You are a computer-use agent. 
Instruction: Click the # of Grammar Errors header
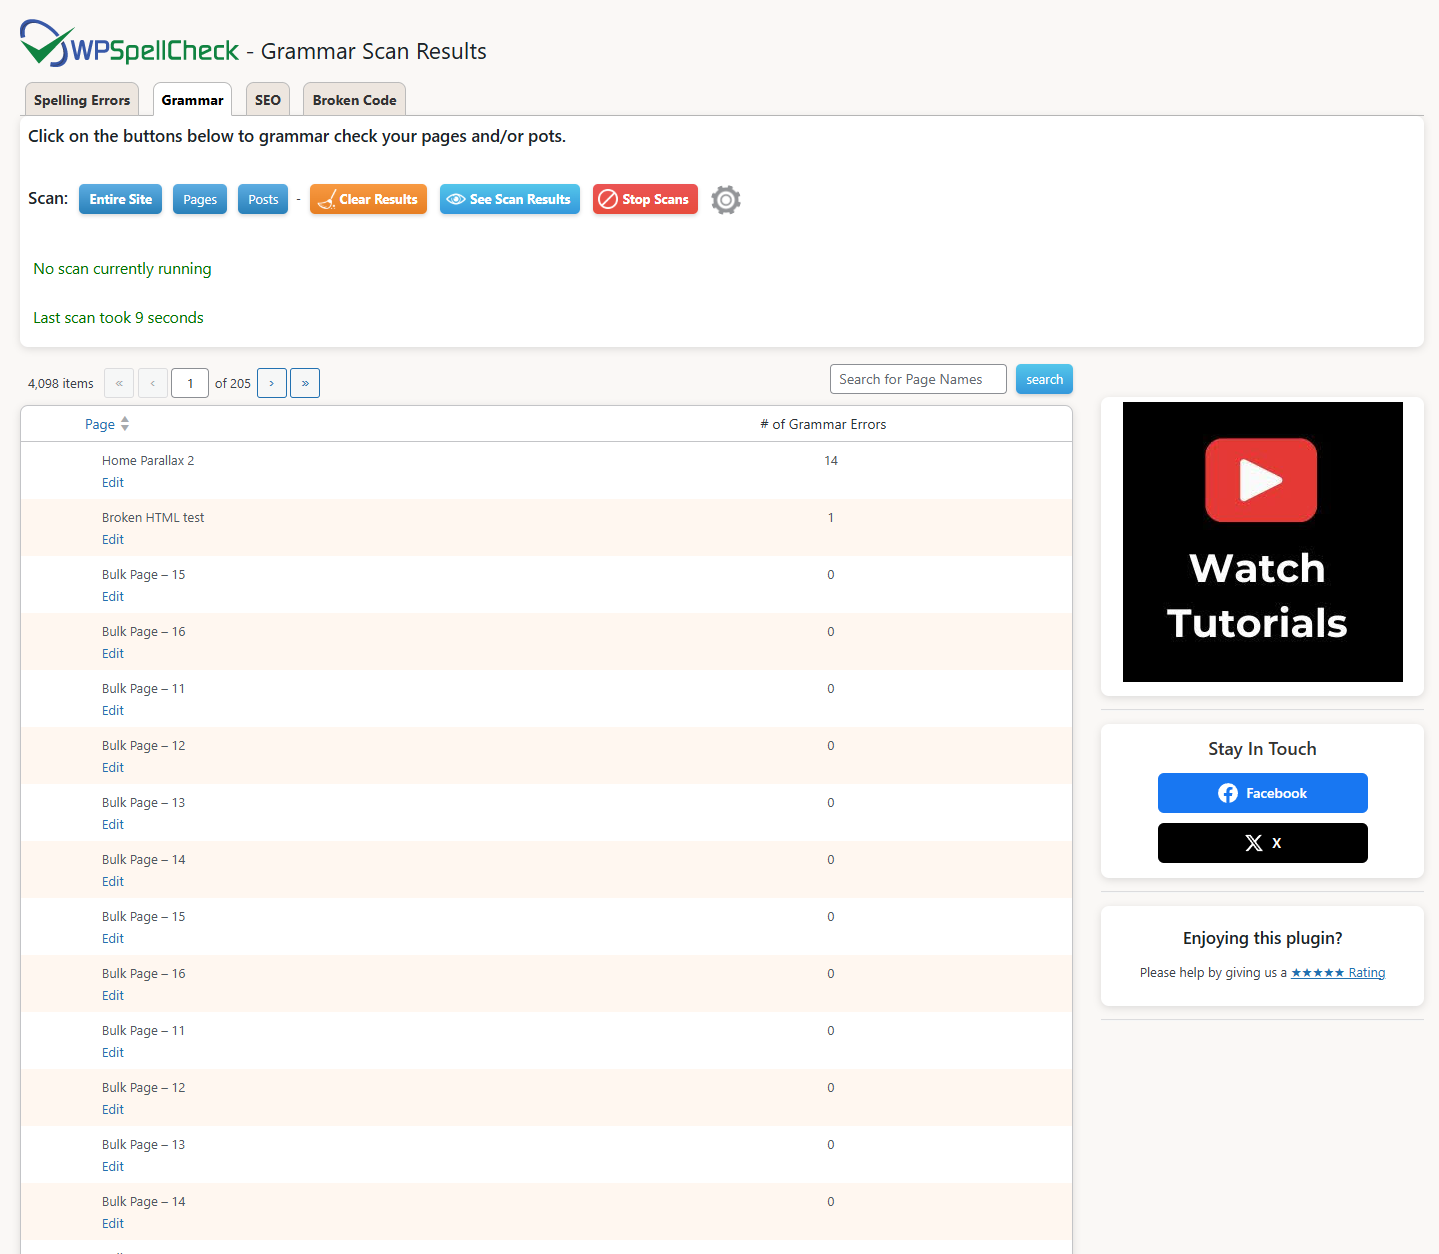823,424
